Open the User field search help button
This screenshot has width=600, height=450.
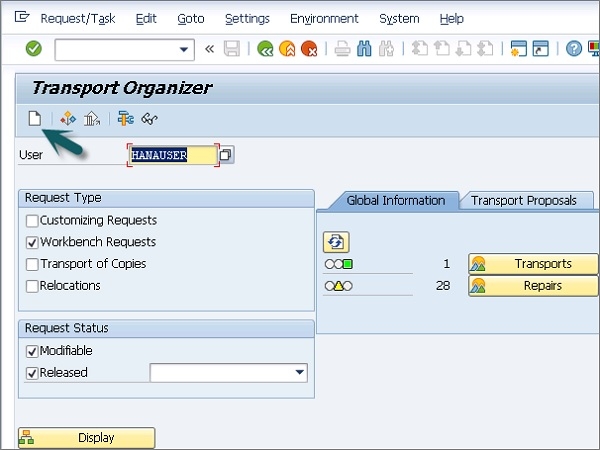tap(226, 155)
